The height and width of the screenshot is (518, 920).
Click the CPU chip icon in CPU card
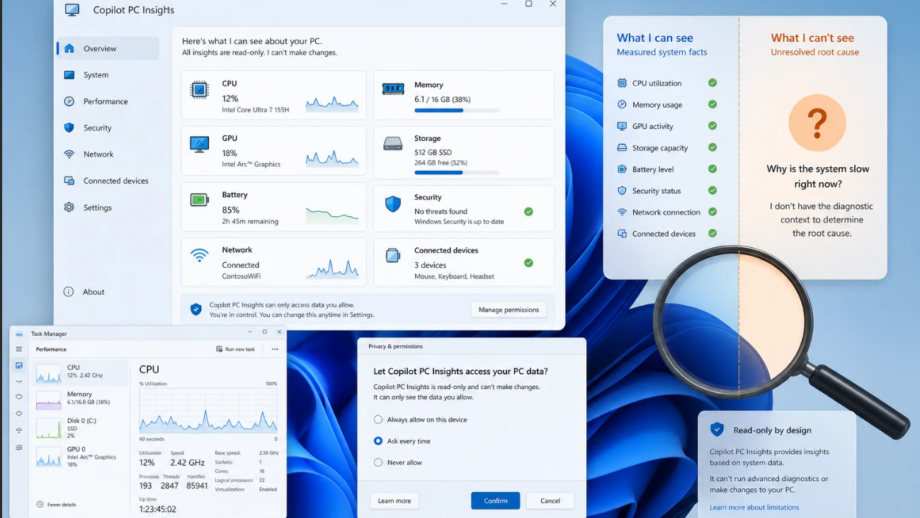point(199,90)
